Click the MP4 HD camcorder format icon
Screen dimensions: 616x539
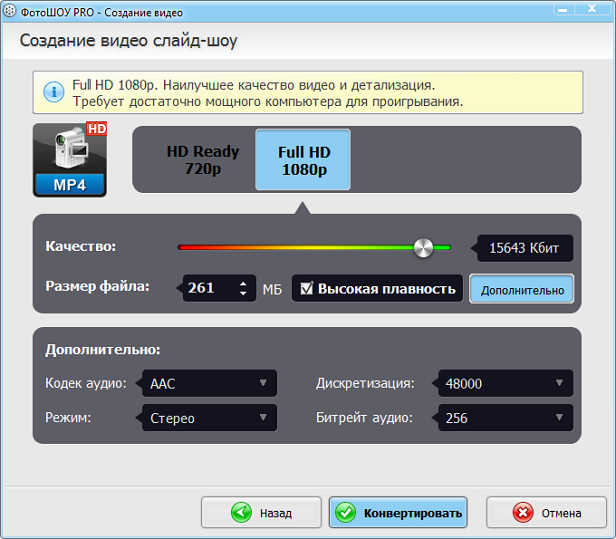(x=70, y=159)
